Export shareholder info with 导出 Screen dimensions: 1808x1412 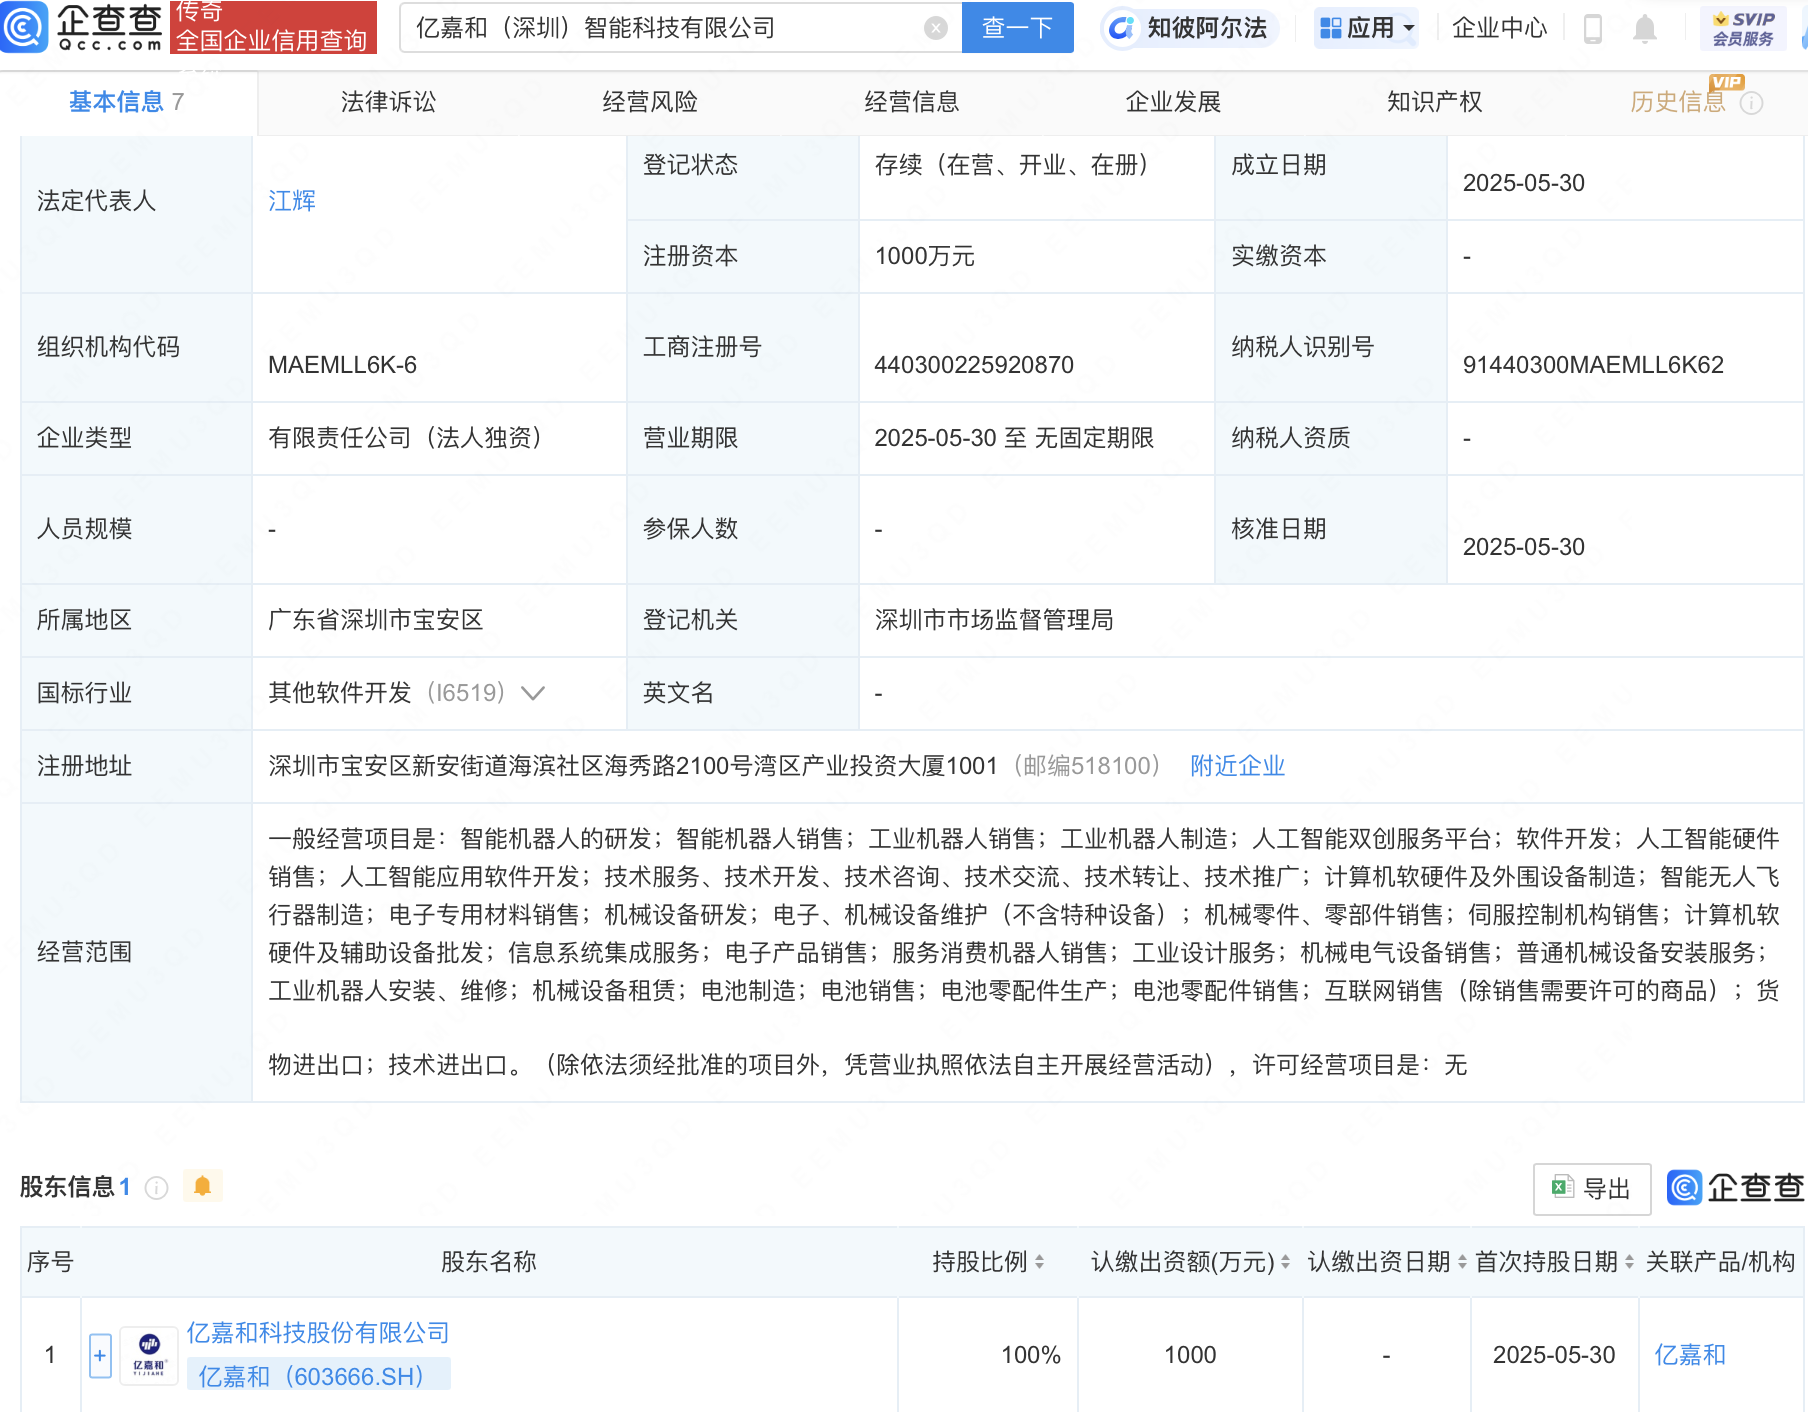(x=1592, y=1188)
